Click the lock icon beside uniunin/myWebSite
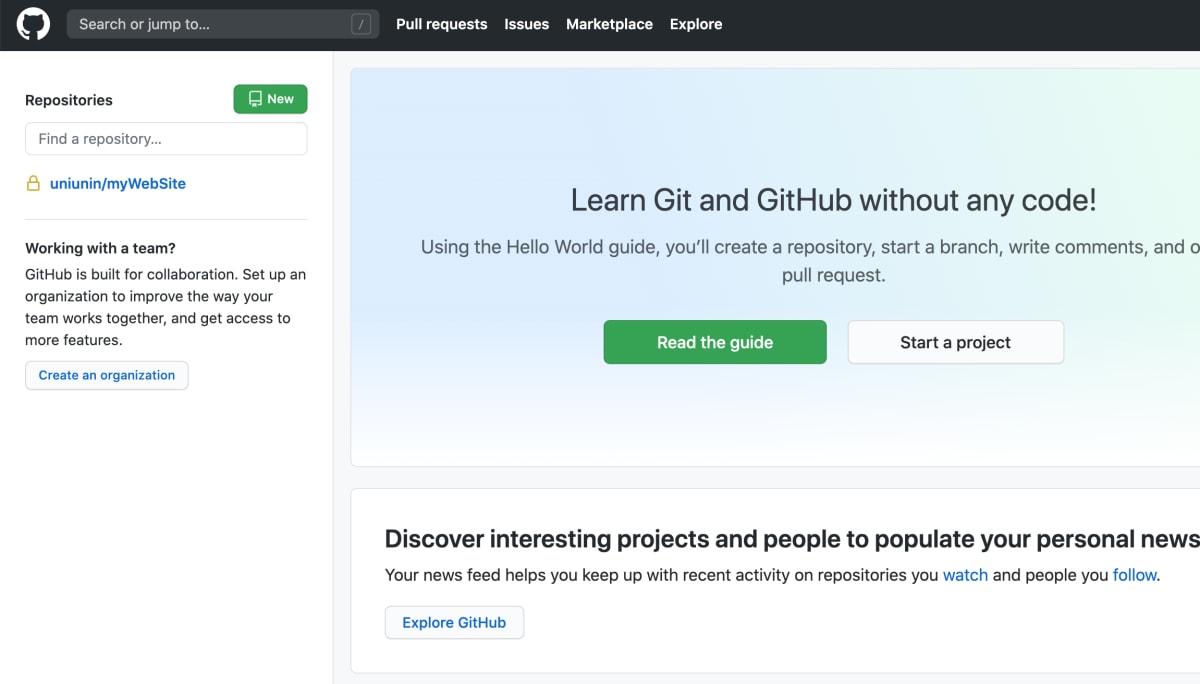The image size is (1200, 684). (x=33, y=184)
